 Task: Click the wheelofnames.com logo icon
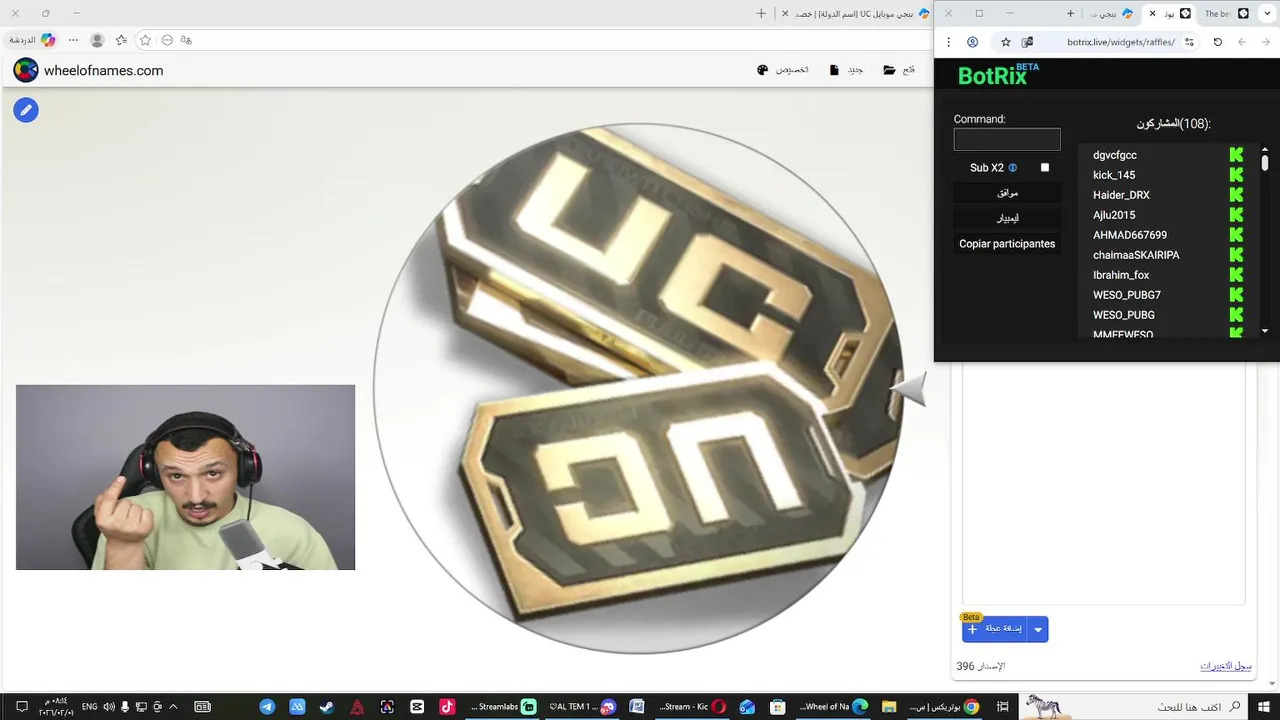coord(26,70)
